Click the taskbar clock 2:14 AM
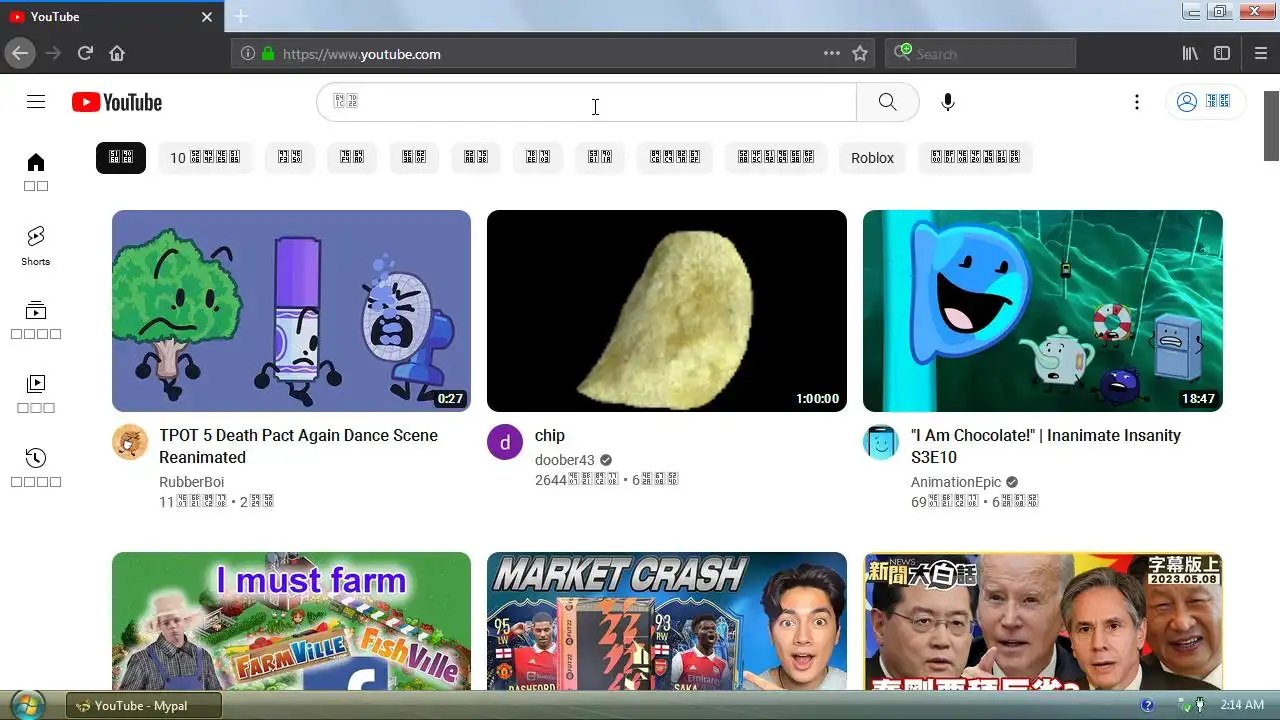Screen dimensions: 1280x720 [1242, 705]
